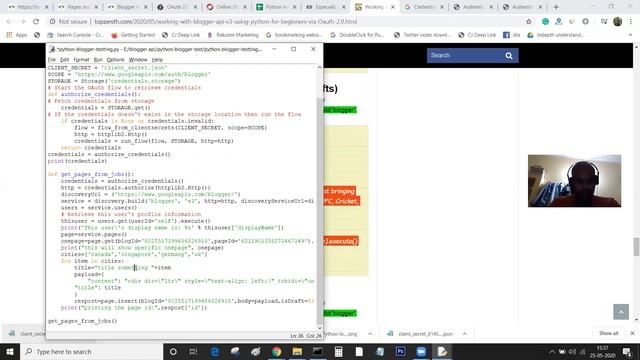
Task: Click the Chrome profile avatar
Action: [x=618, y=22]
